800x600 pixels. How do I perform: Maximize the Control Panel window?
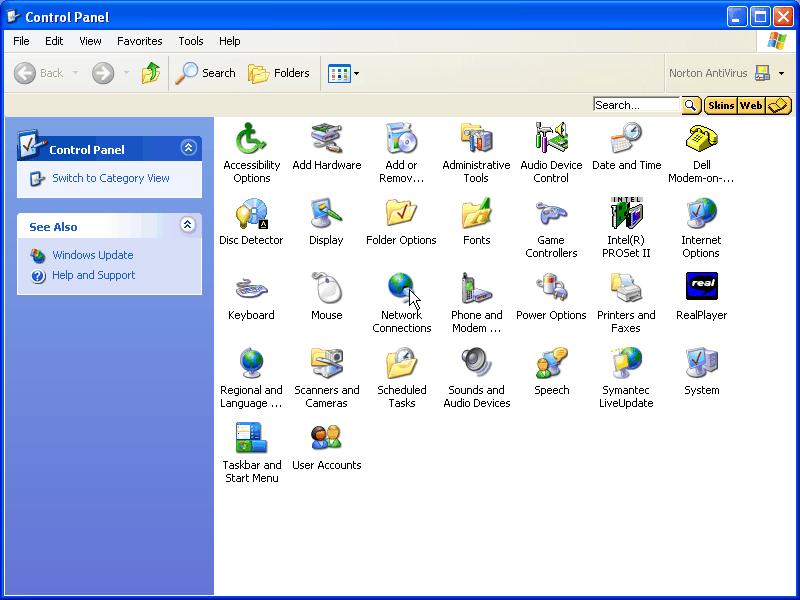pos(760,17)
